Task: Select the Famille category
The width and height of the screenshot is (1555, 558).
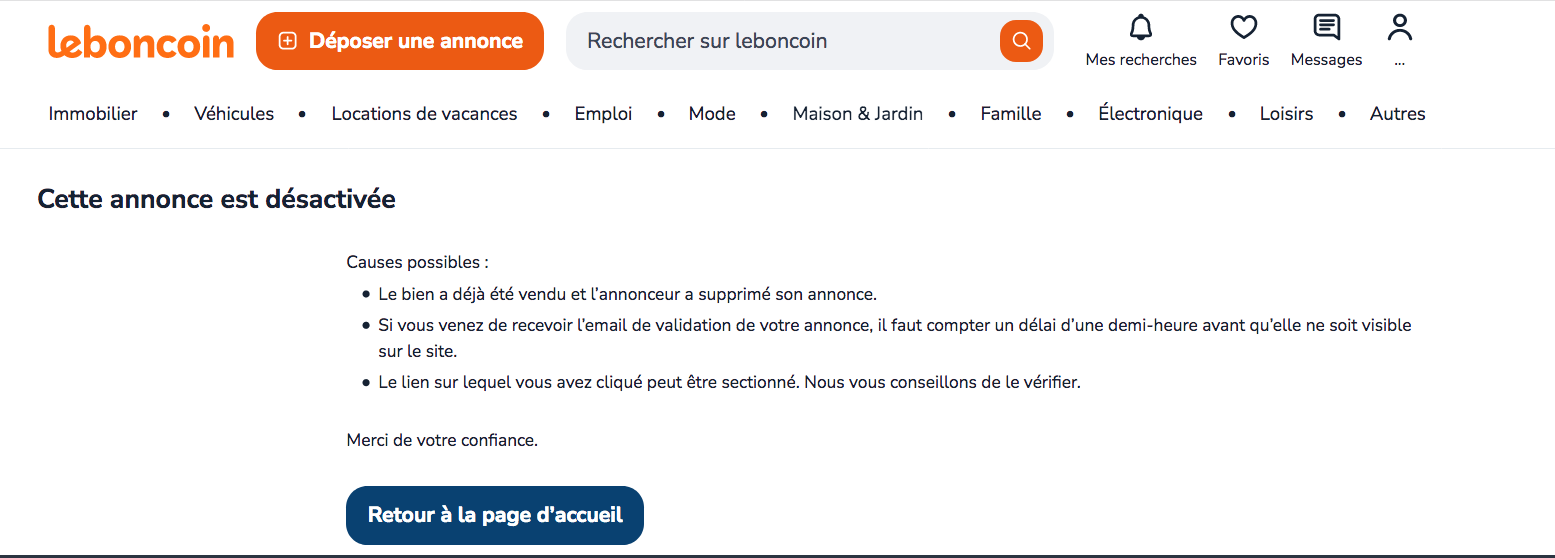Action: [1011, 114]
